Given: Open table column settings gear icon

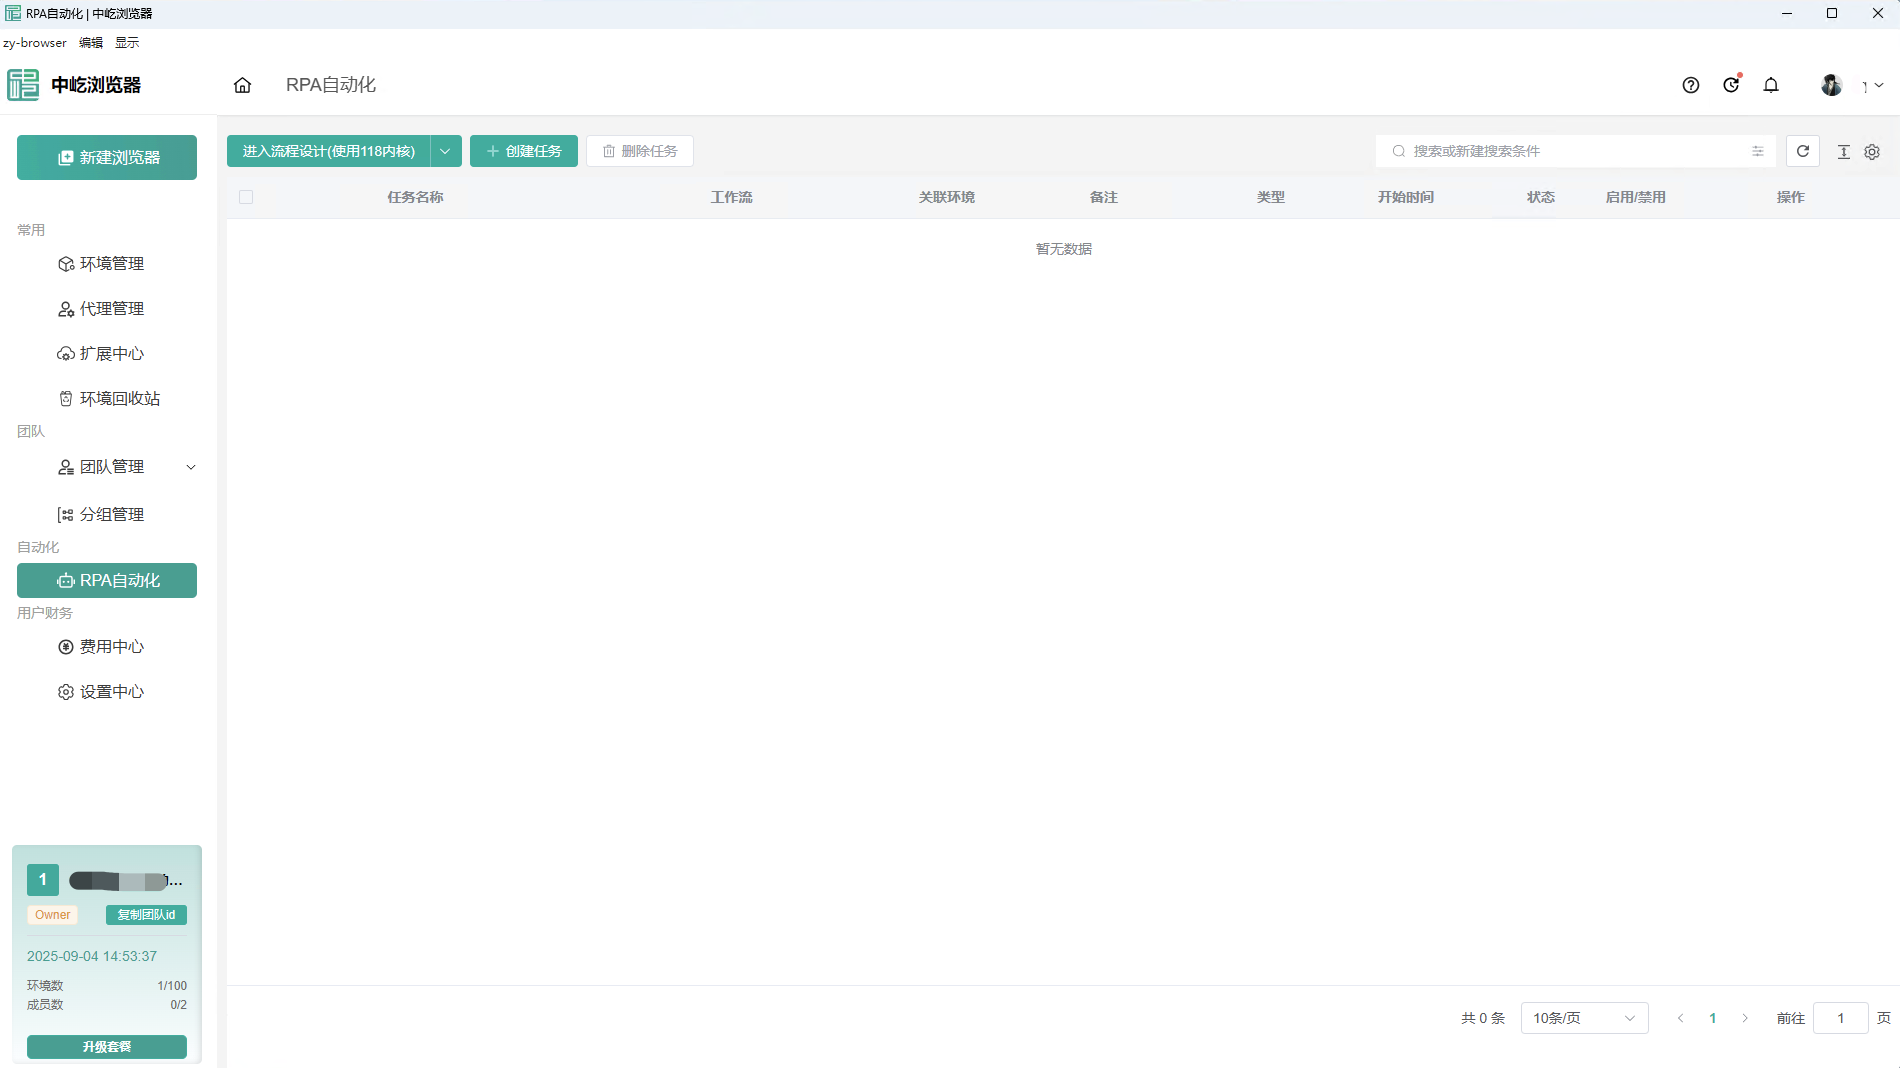Looking at the screenshot, I should pyautogui.click(x=1872, y=152).
